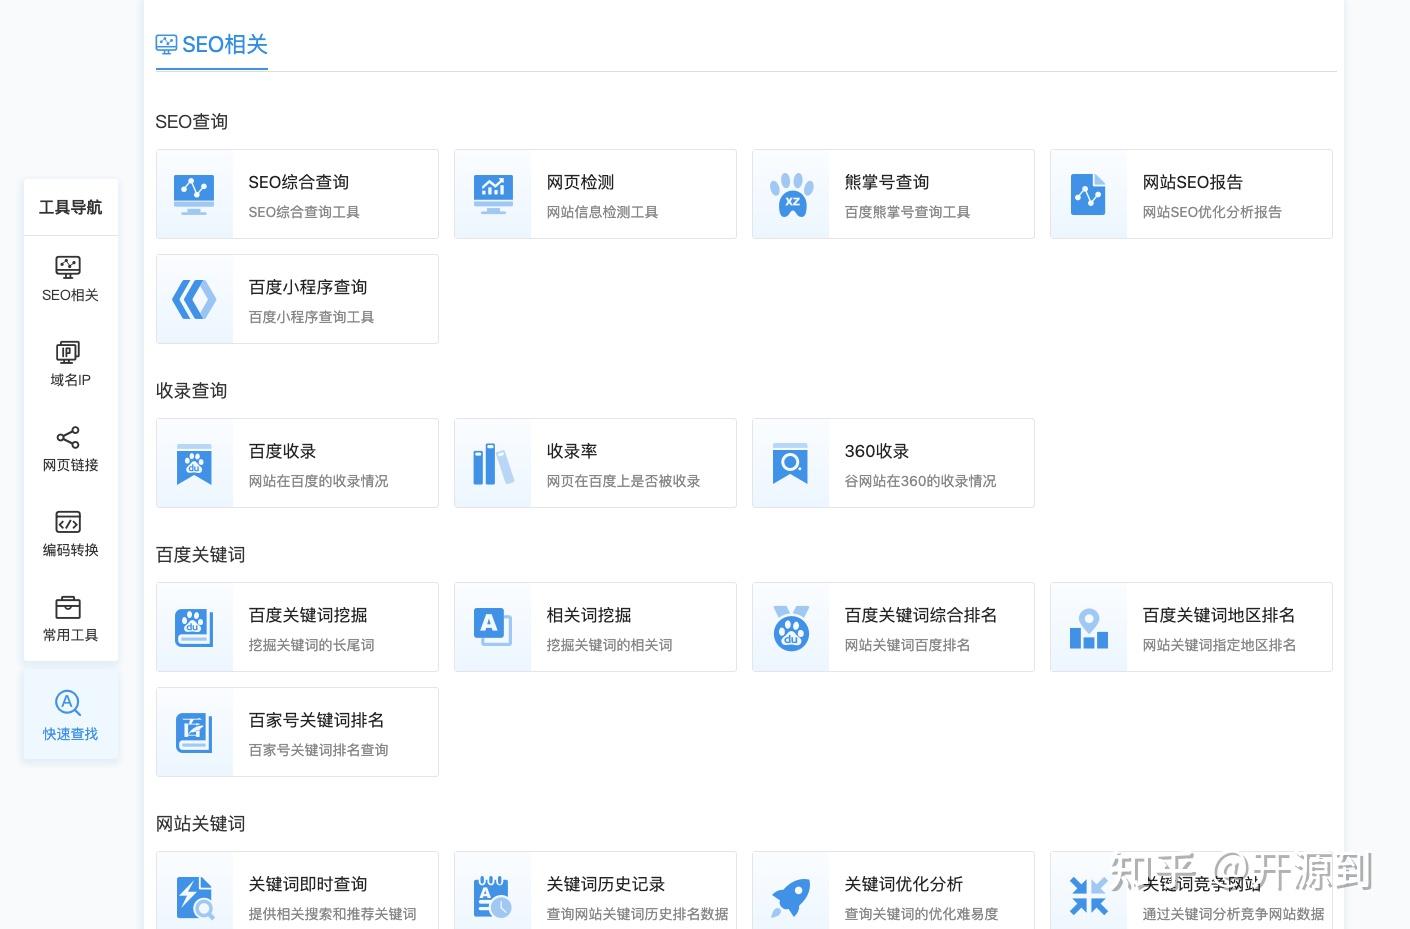Click the 360收录 magnifier badge icon
Viewport: 1410px width, 929px height.
pyautogui.click(x=791, y=463)
